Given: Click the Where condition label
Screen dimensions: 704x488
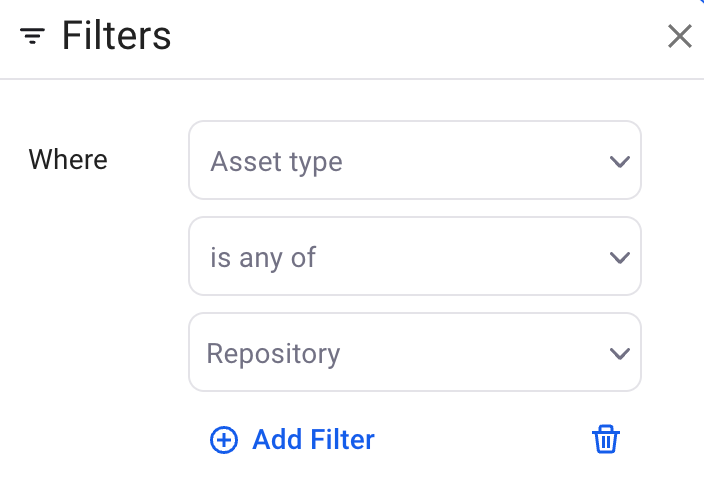Looking at the screenshot, I should pos(68,159).
